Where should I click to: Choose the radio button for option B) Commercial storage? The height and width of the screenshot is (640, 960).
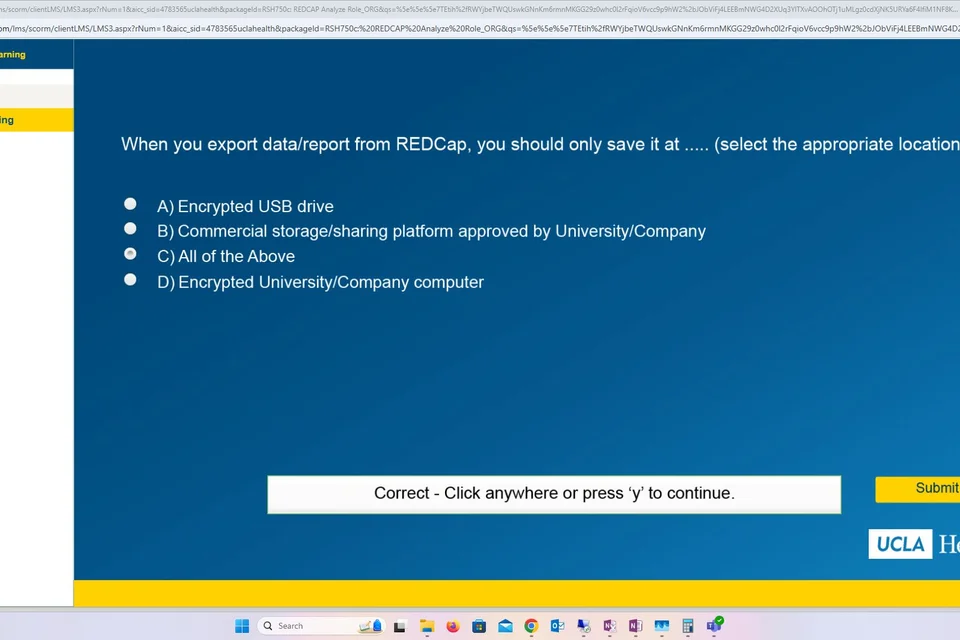[x=130, y=228]
